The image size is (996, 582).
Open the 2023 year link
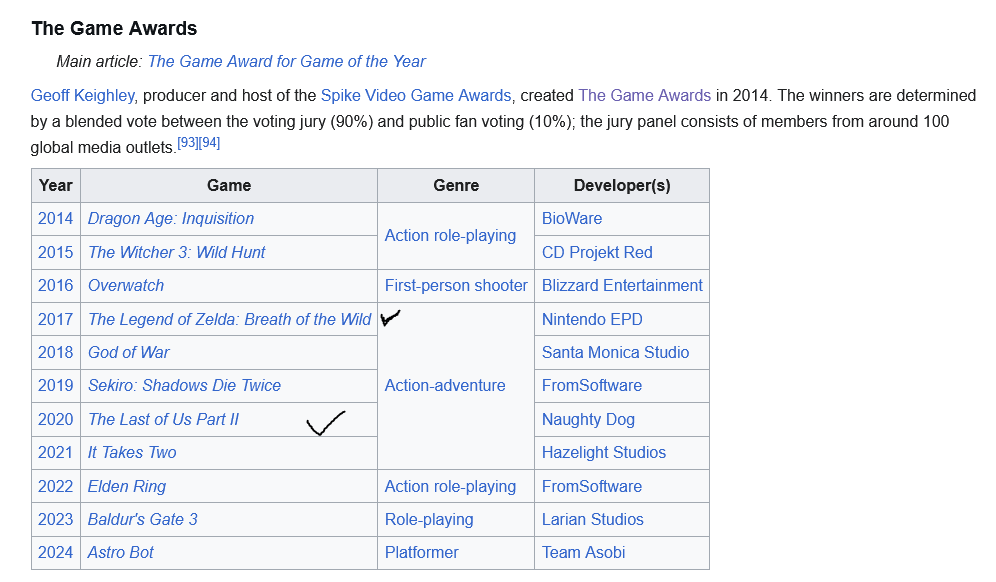point(55,519)
